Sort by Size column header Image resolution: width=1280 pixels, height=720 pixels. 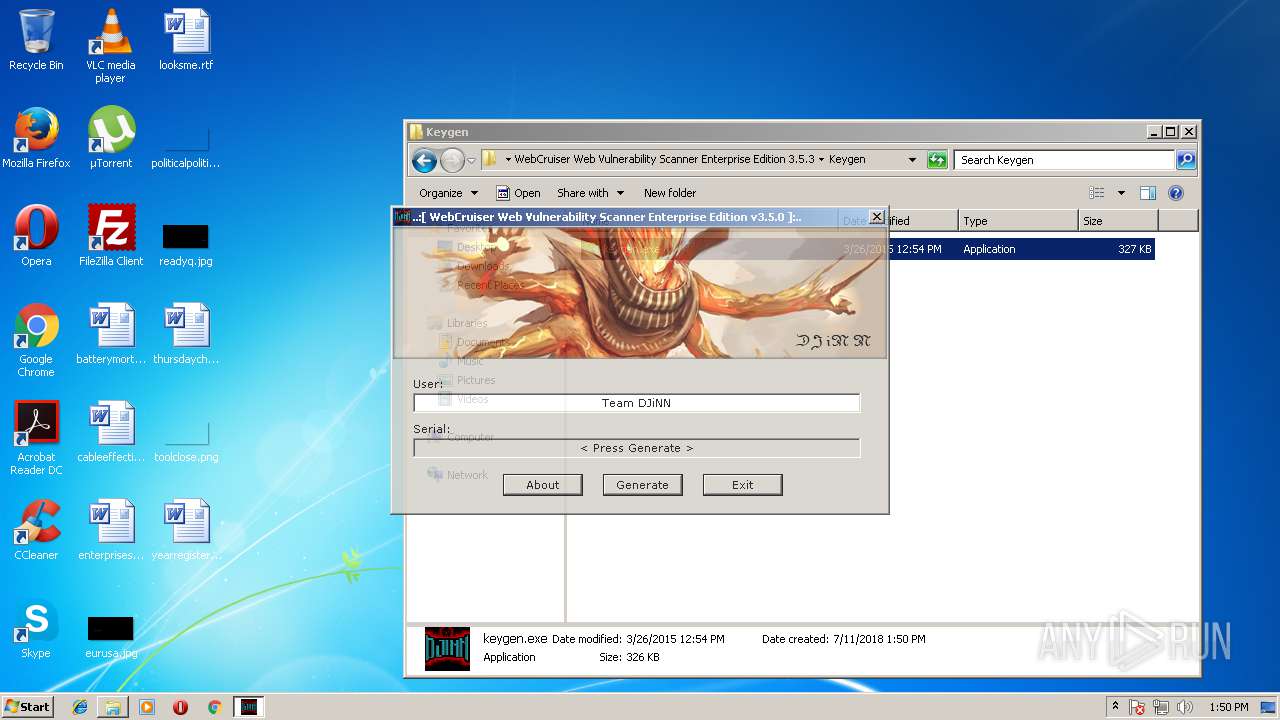[1118, 221]
